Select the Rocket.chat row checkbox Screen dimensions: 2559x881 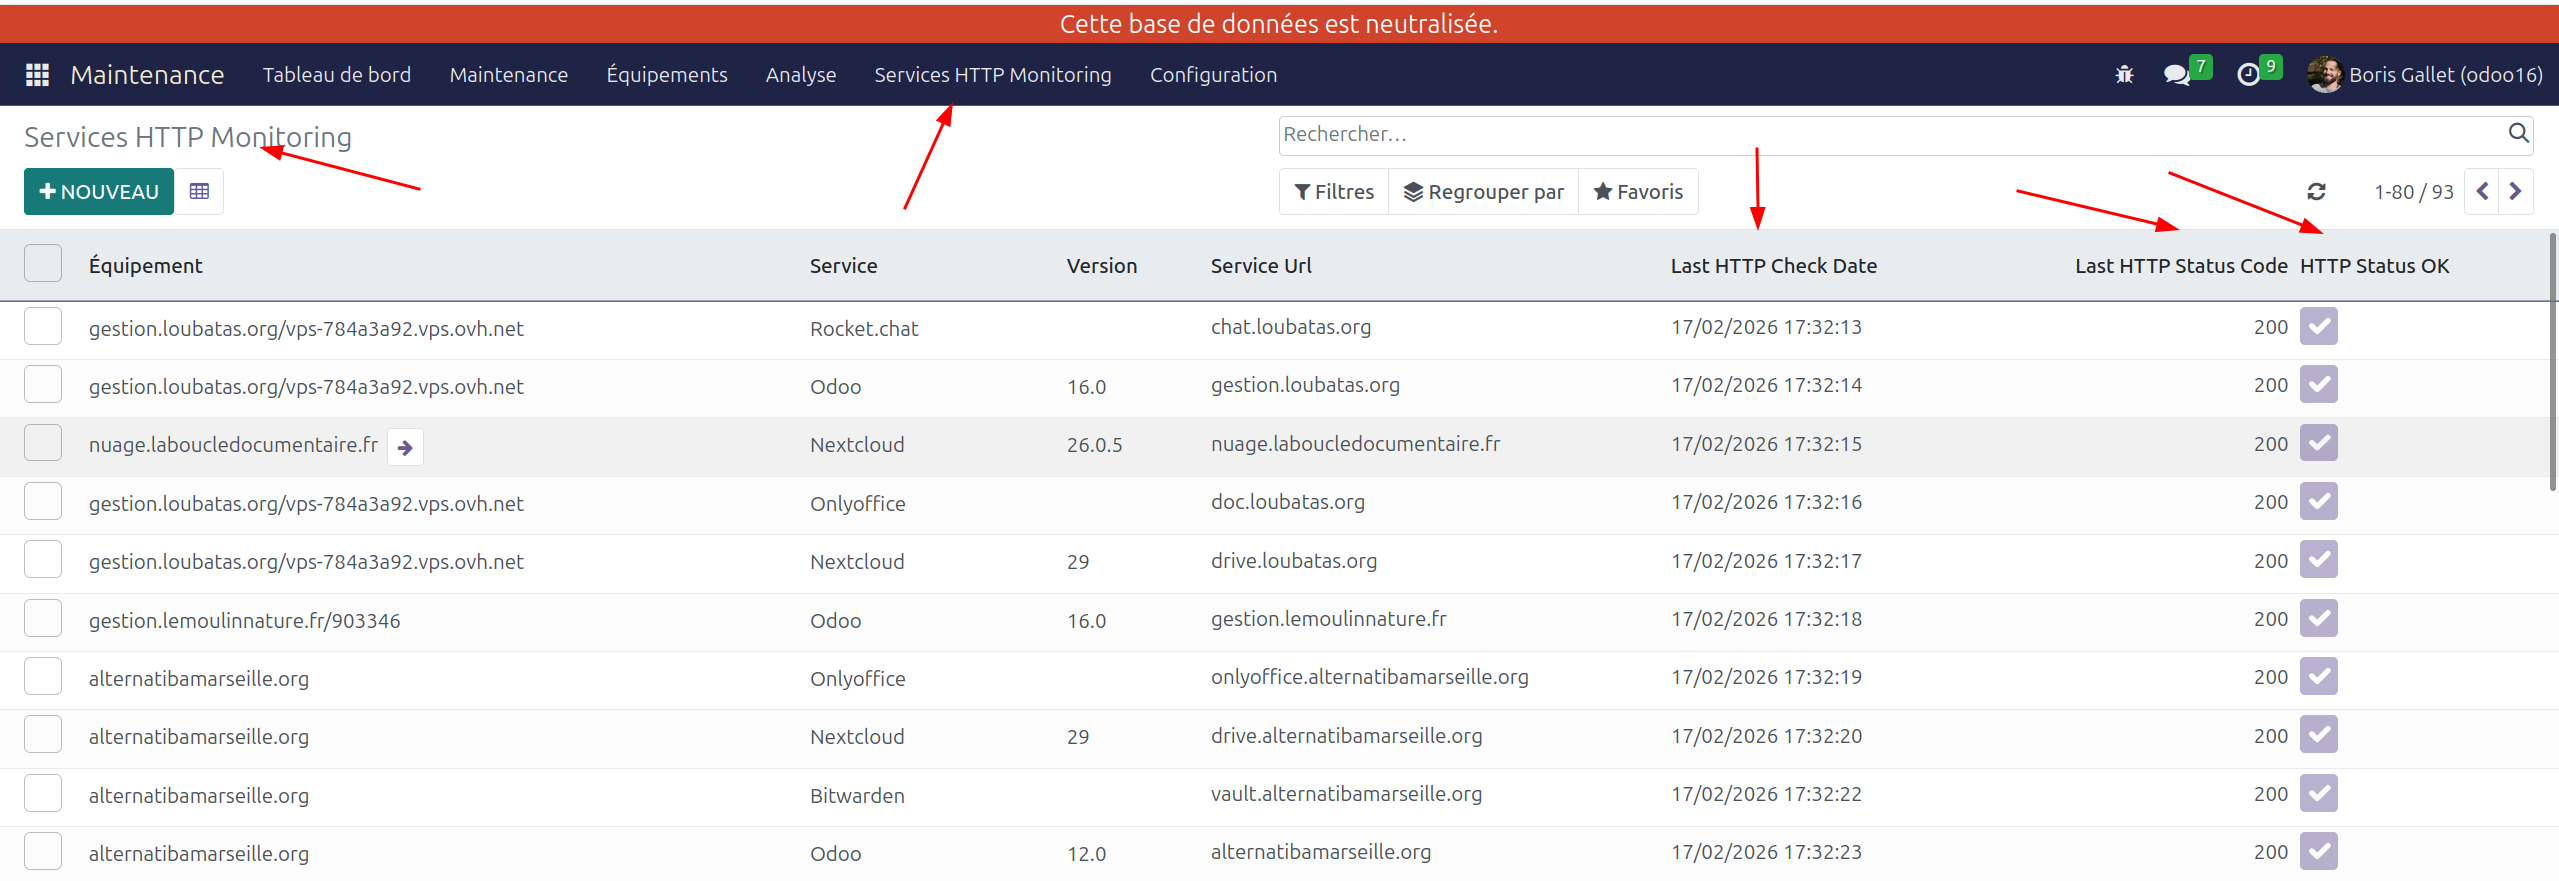pos(43,327)
